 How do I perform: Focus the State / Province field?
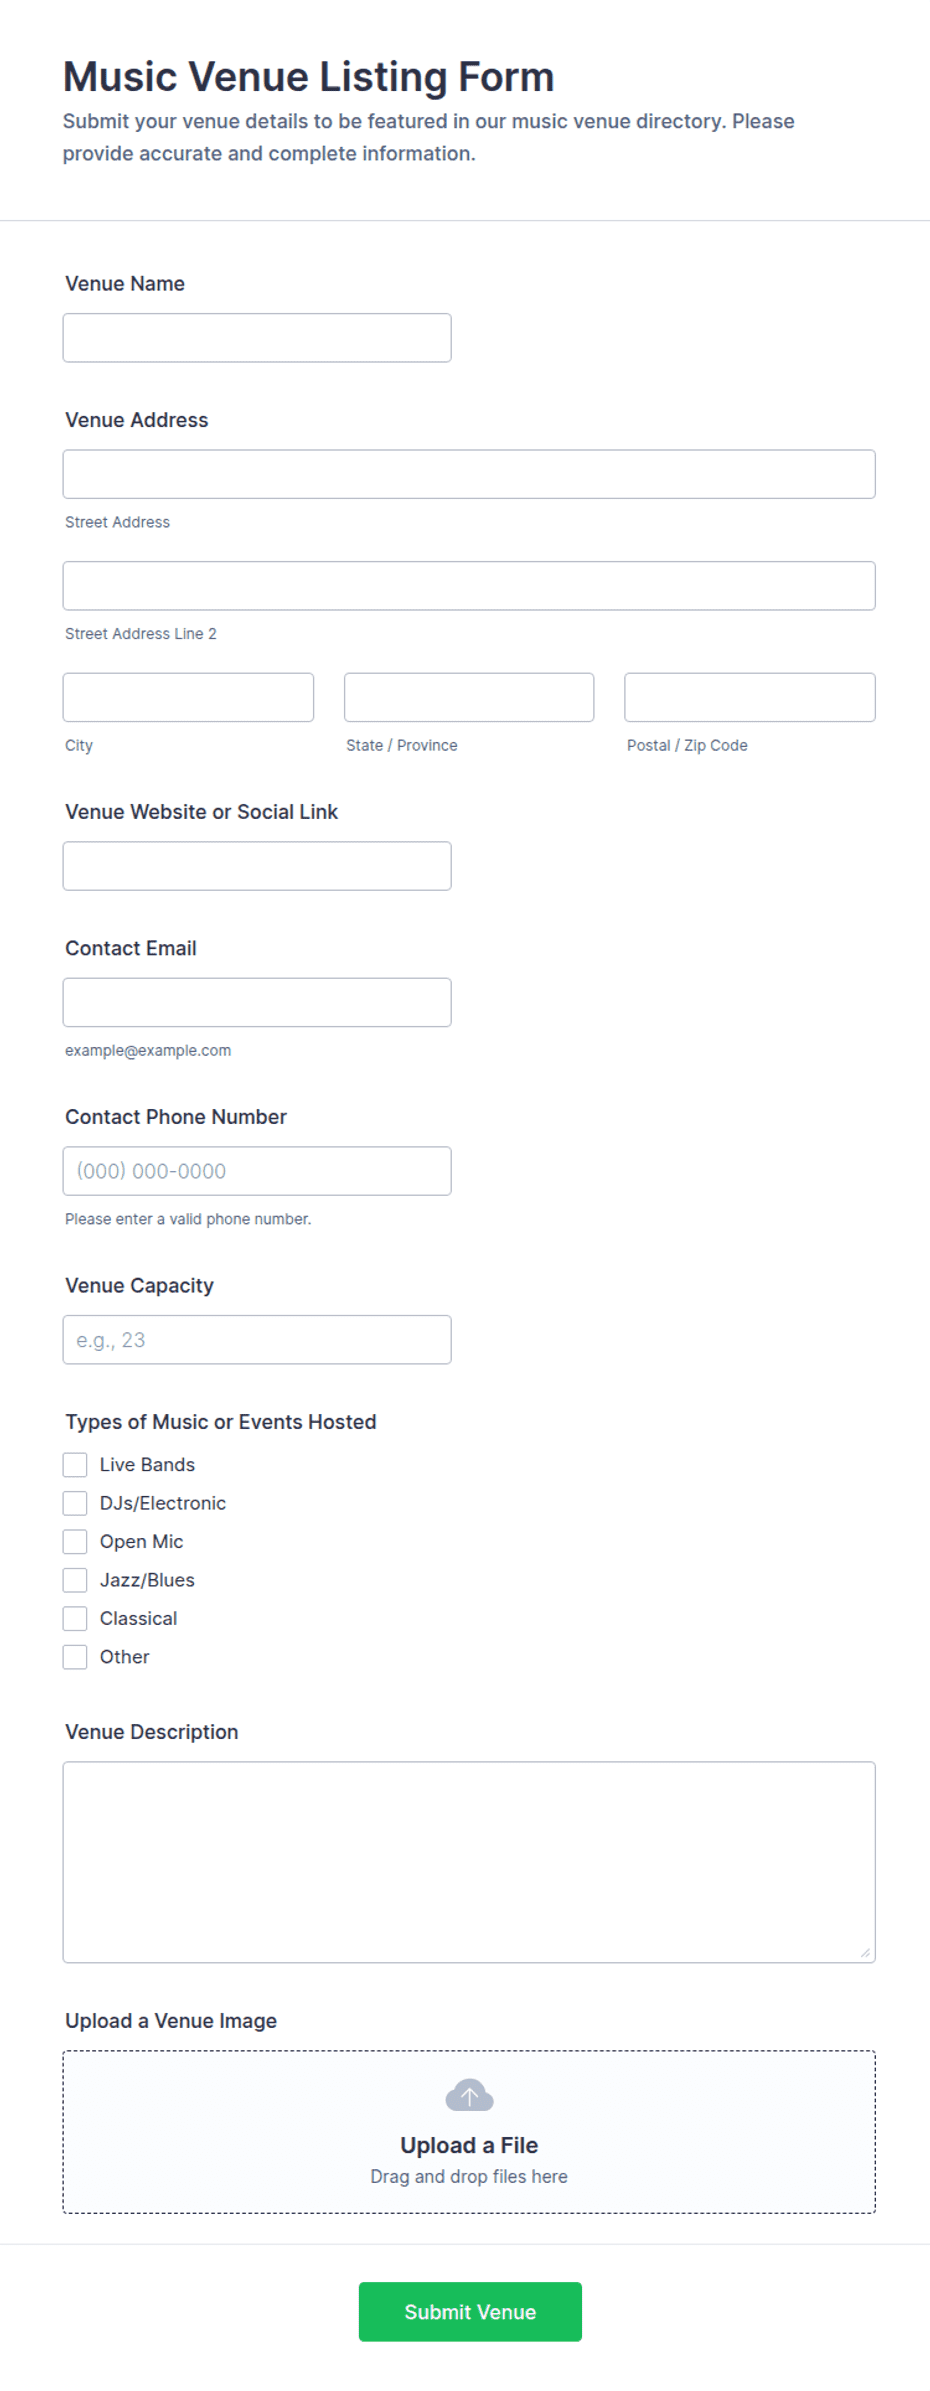[469, 697]
